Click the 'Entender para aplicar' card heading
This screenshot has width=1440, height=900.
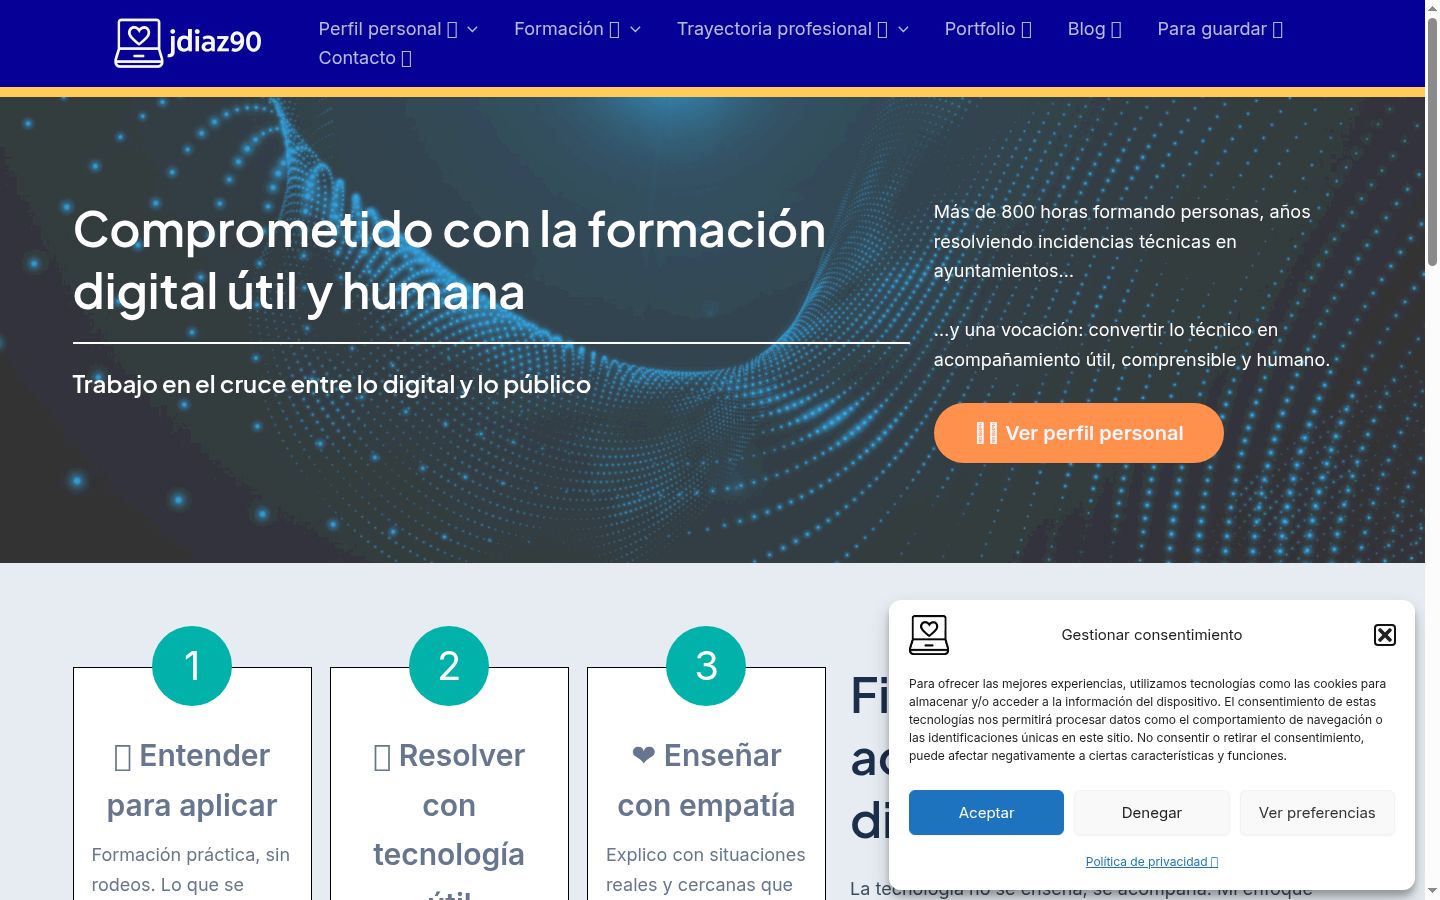click(192, 780)
